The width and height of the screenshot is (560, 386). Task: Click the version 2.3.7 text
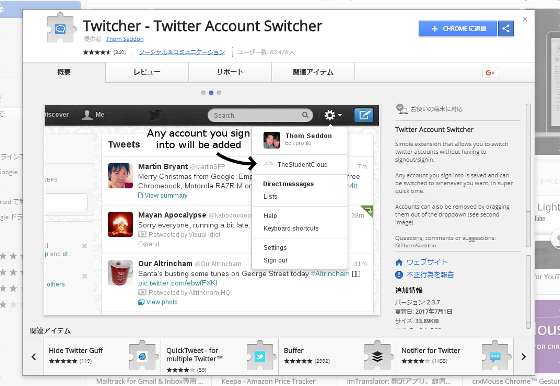coord(418,302)
